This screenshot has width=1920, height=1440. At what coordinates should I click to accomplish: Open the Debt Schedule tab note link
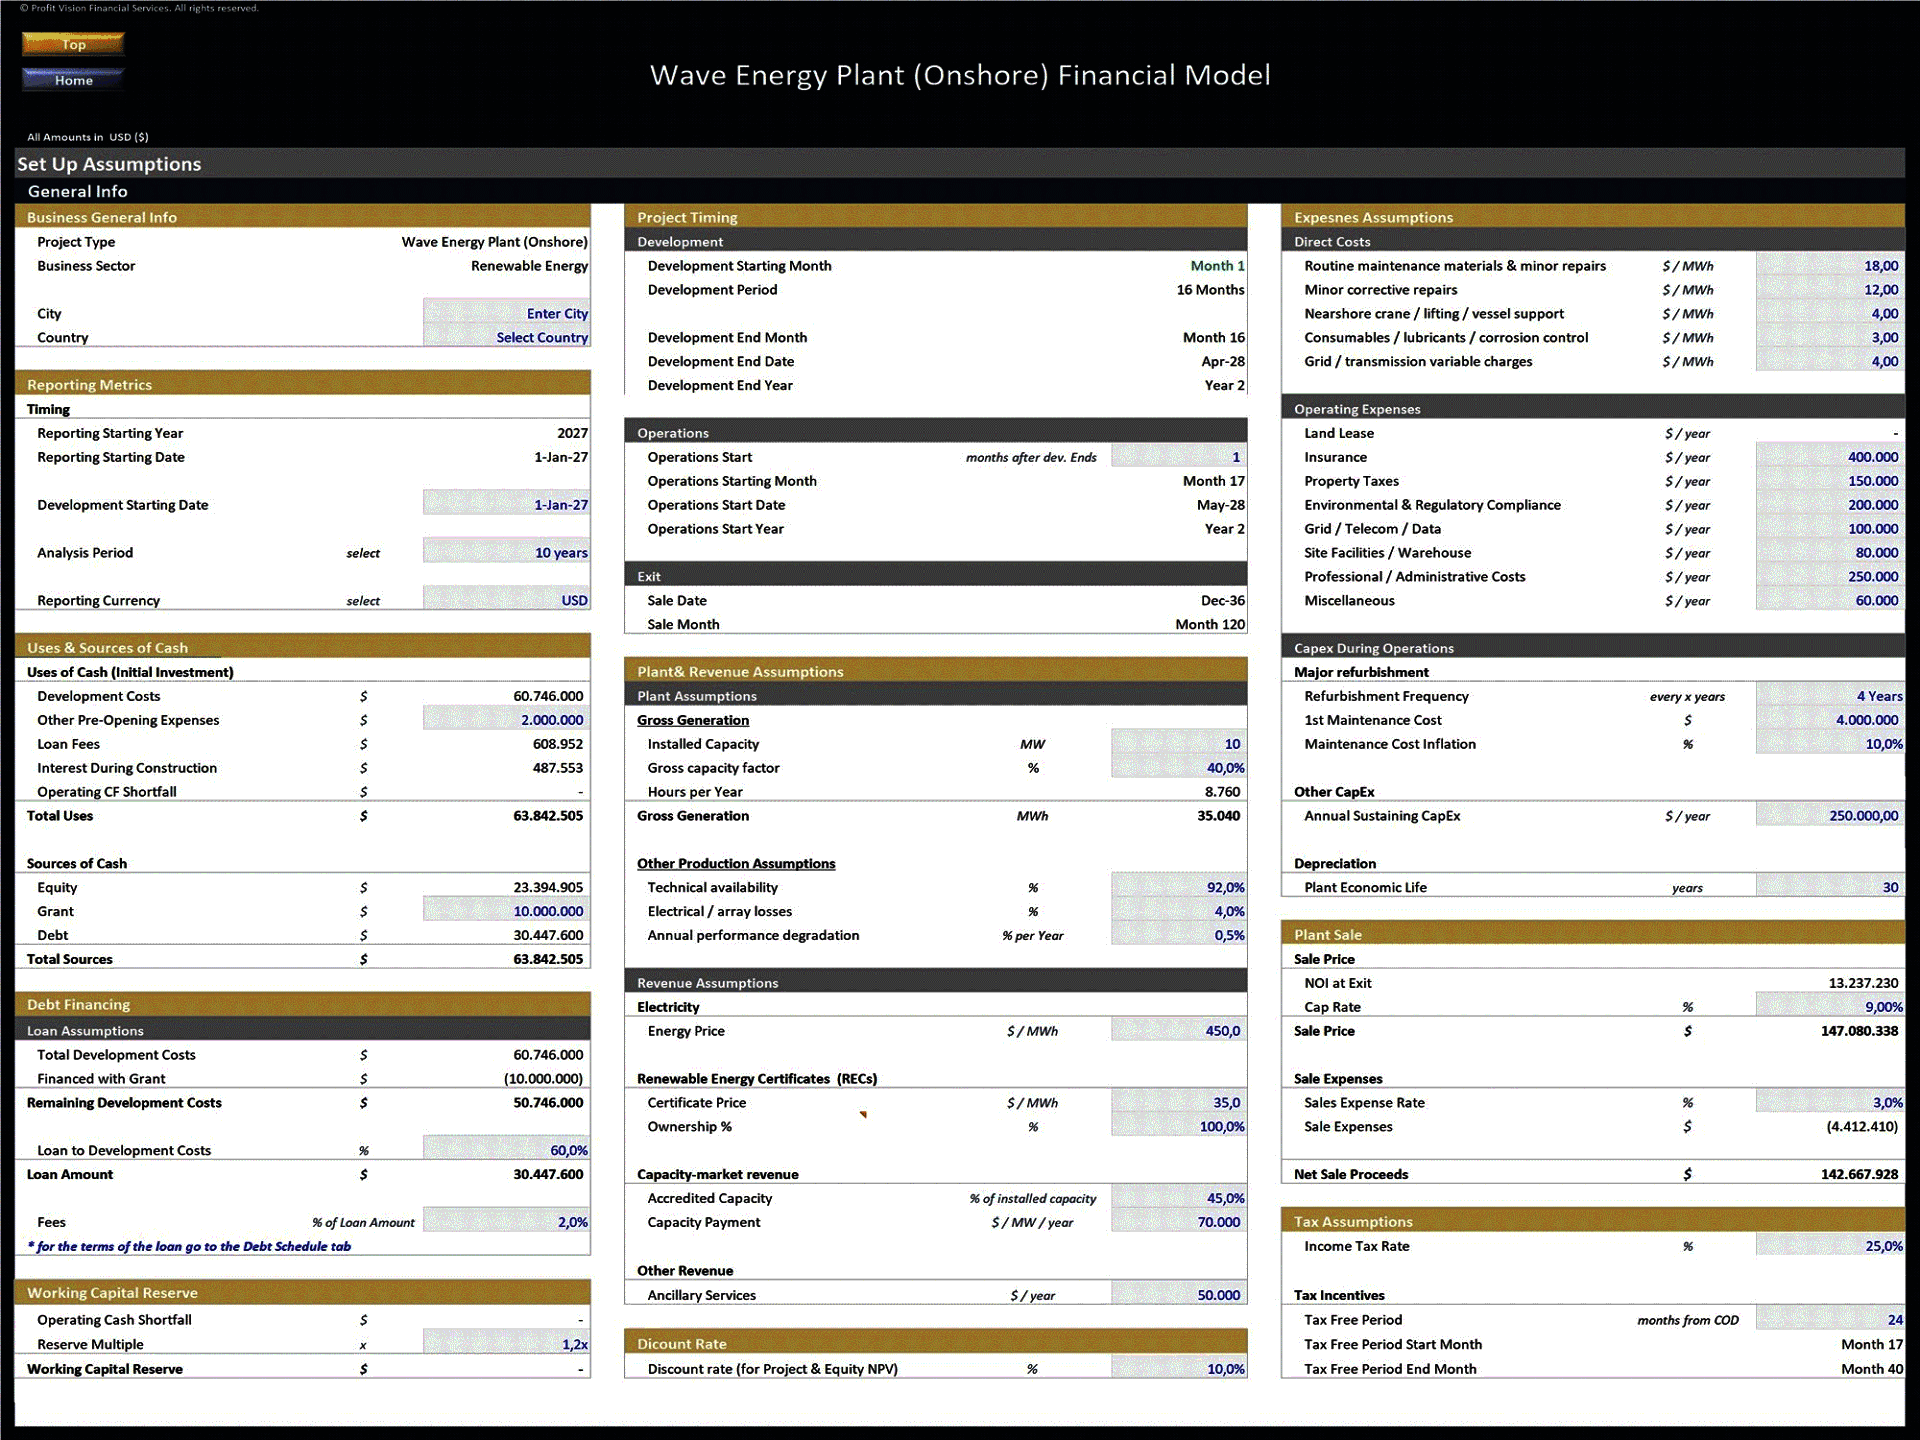click(x=190, y=1246)
